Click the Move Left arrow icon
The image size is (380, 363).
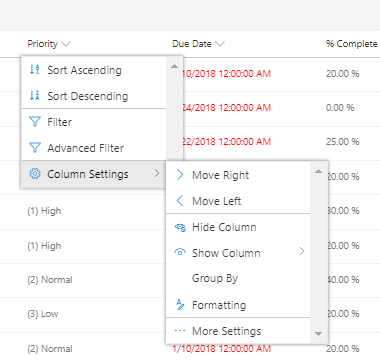[180, 201]
